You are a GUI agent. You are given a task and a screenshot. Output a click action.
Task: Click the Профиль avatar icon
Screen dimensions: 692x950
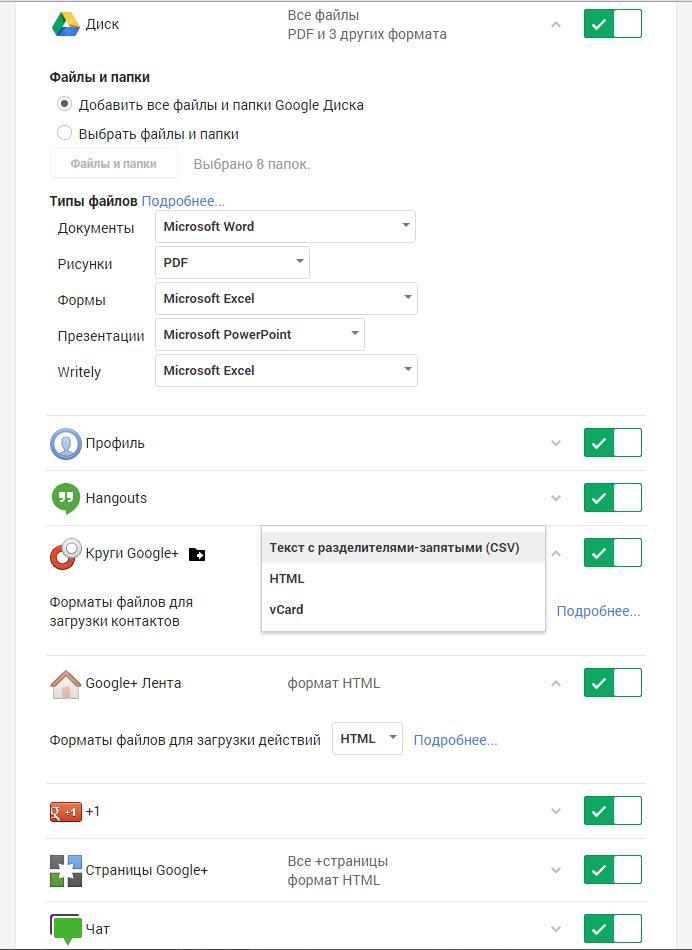[x=65, y=443]
